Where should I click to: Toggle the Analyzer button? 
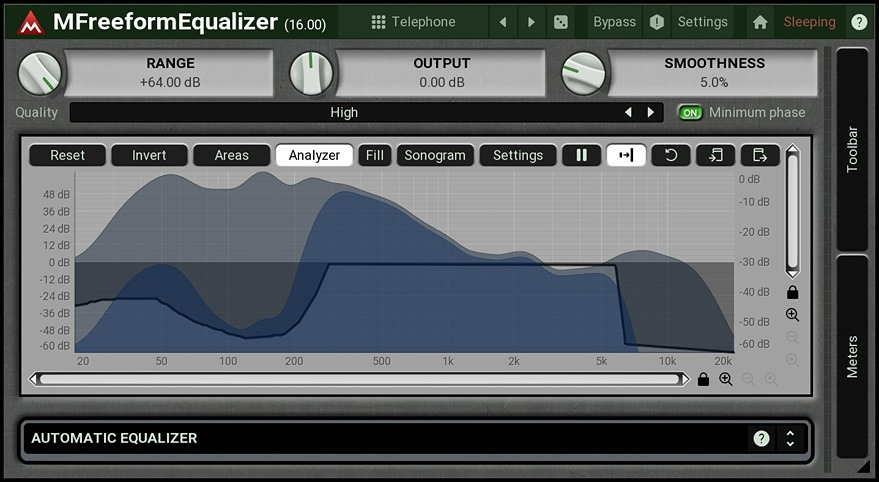click(x=314, y=155)
